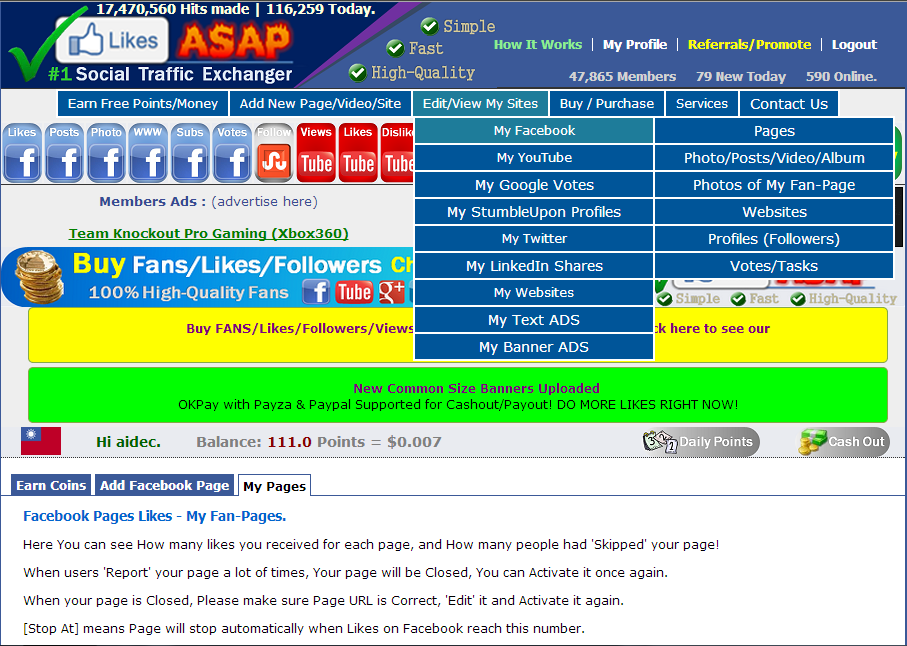Image resolution: width=907 pixels, height=646 pixels.
Task: Switch to My Pages tab
Action: pos(275,486)
